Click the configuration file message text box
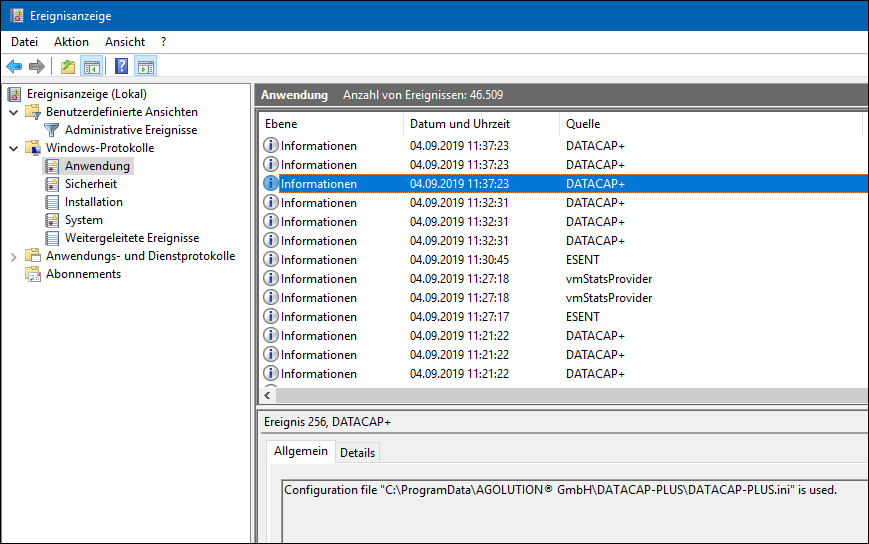 pos(575,511)
